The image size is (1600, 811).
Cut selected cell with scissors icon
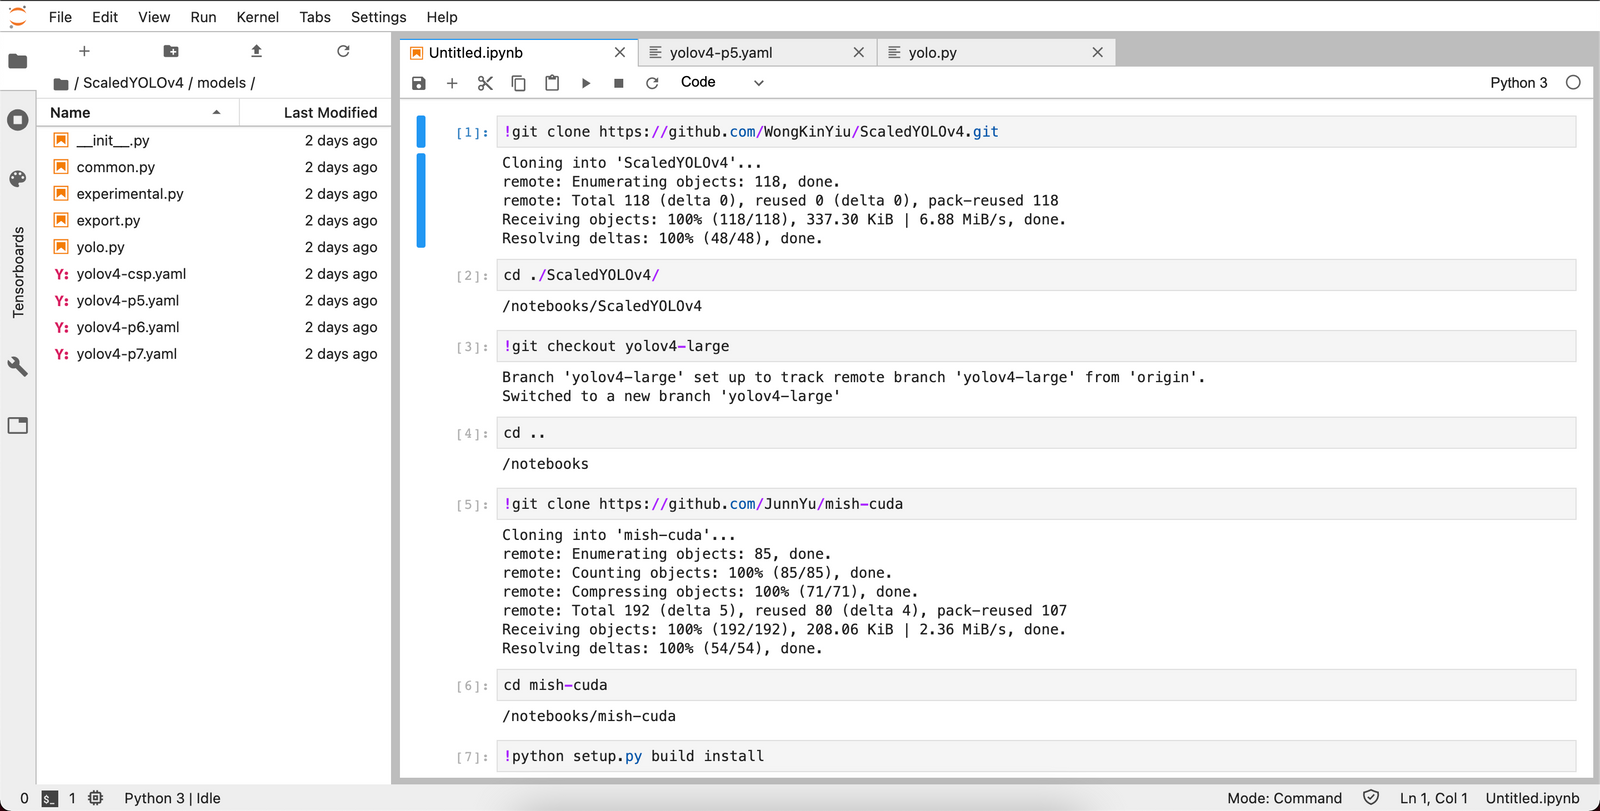[x=485, y=83]
